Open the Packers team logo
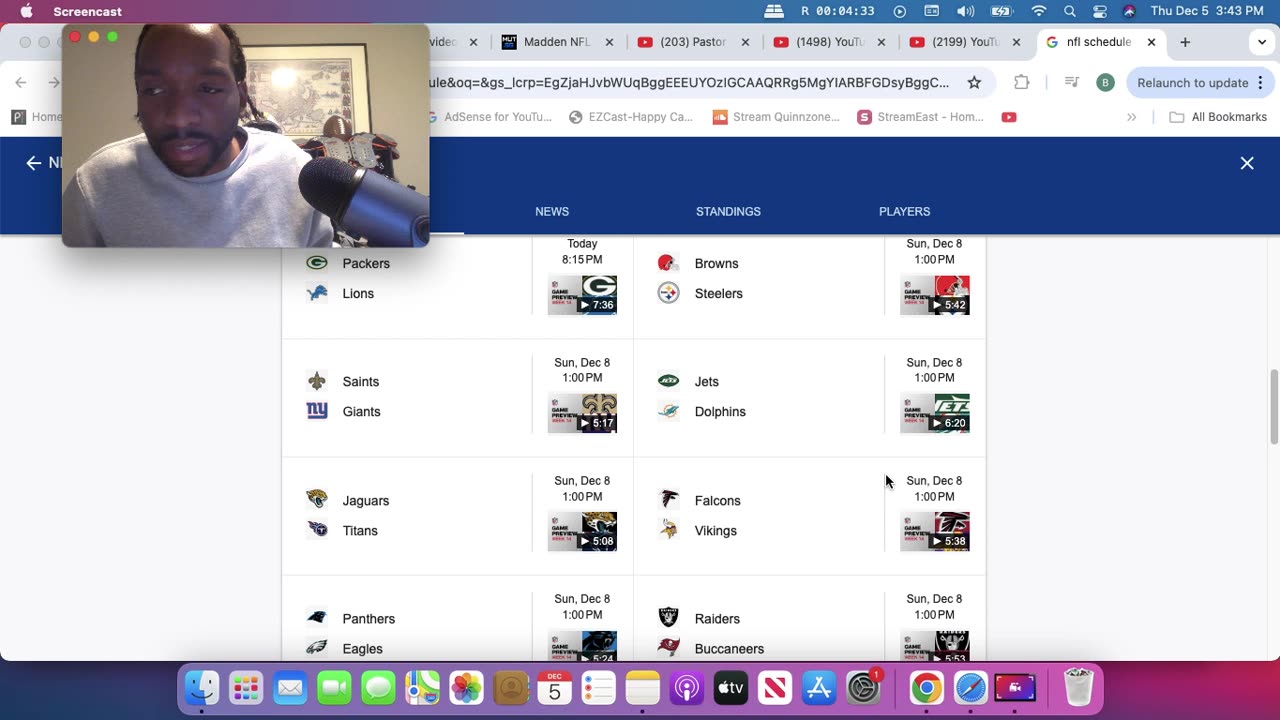This screenshot has width=1280, height=720. 317,263
